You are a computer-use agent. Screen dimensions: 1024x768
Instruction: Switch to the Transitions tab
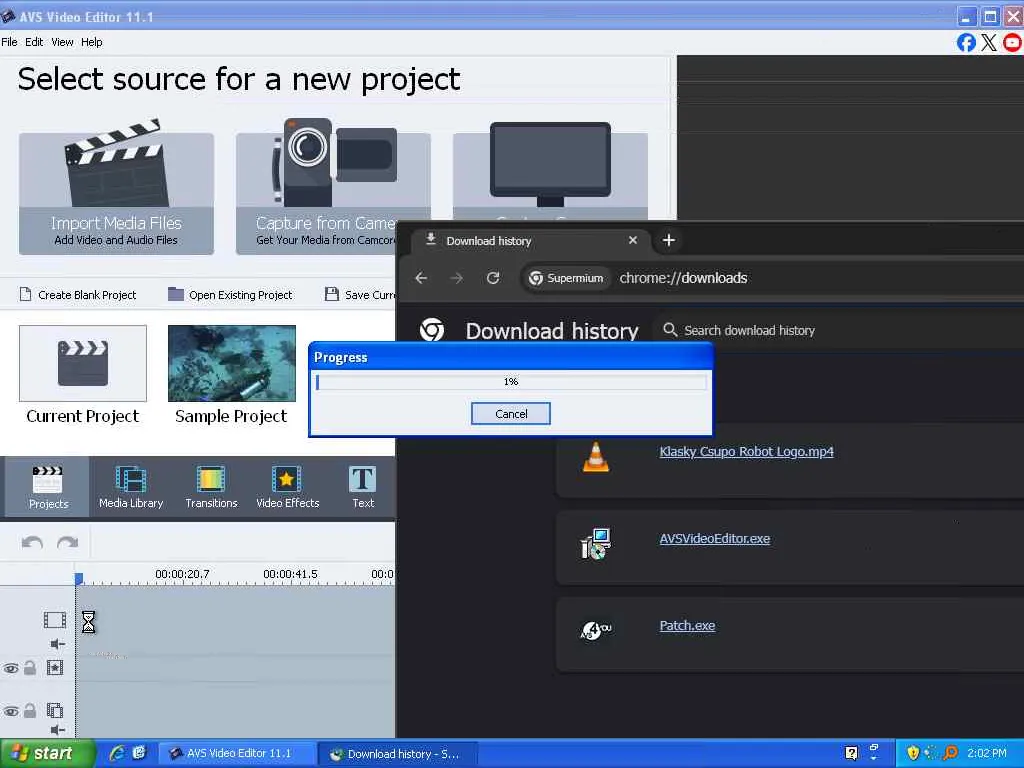[211, 487]
